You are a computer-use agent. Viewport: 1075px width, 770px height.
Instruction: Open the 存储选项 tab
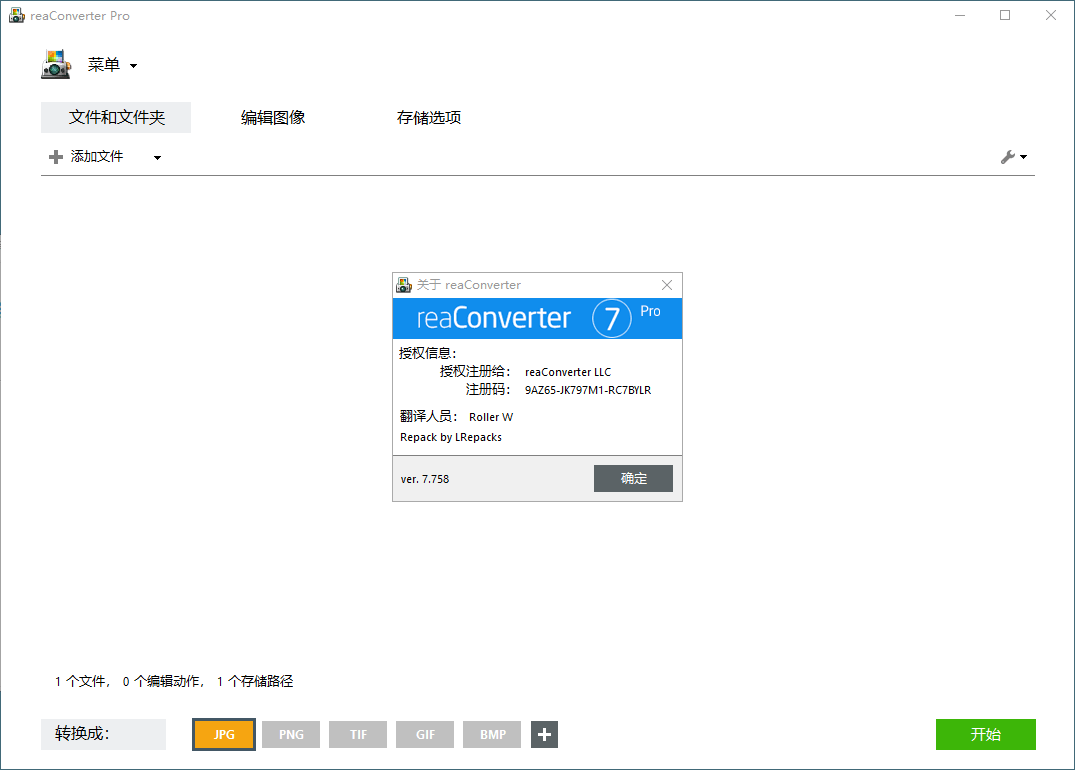(x=428, y=117)
